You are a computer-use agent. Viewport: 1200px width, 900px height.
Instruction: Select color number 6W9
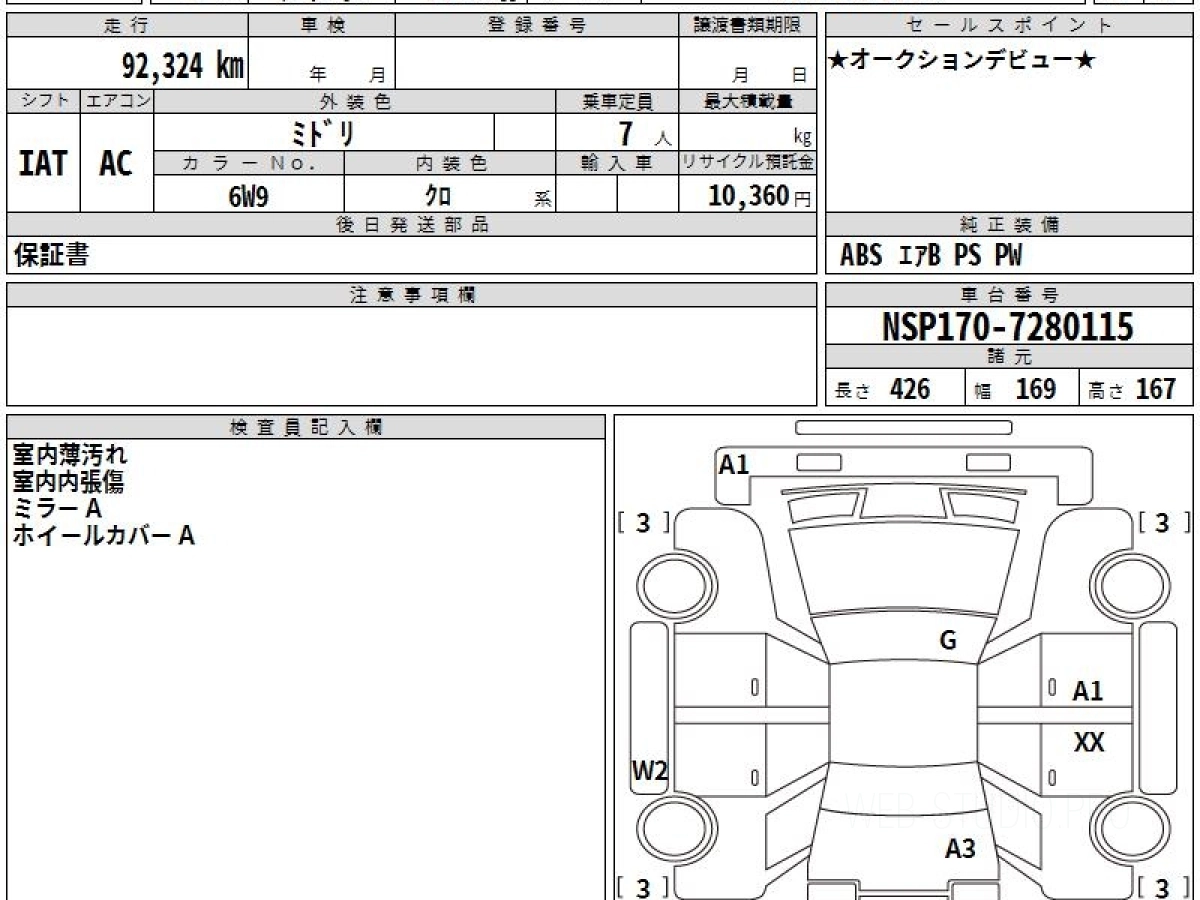(248, 196)
